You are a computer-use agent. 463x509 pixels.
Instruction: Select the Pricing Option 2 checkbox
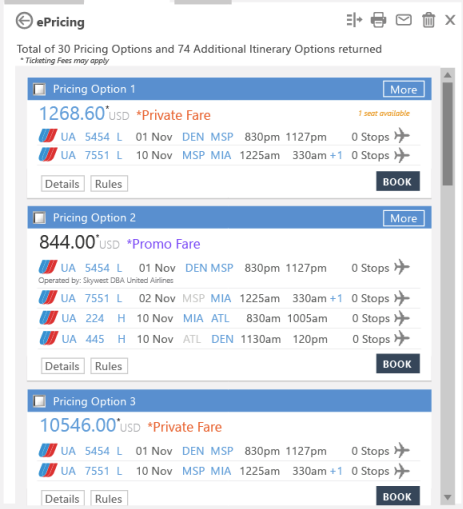click(39, 218)
